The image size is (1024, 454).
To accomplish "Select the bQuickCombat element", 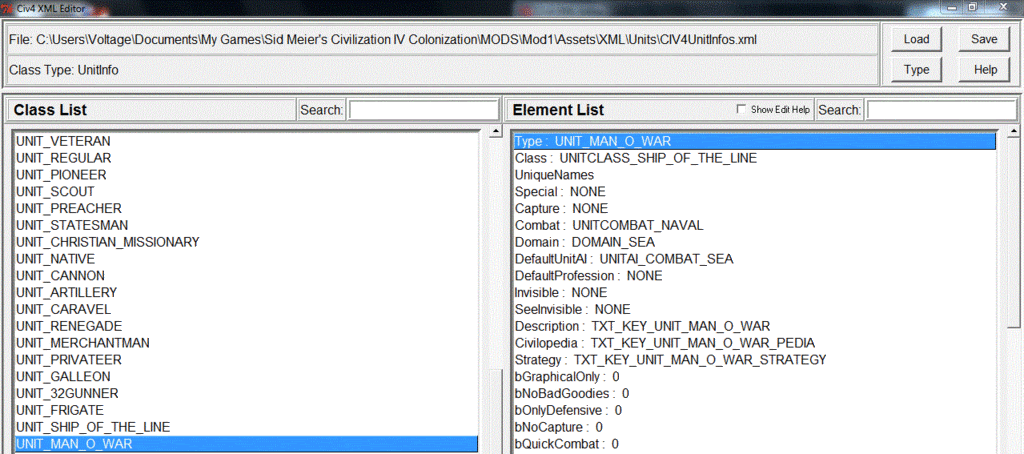I will [754, 444].
